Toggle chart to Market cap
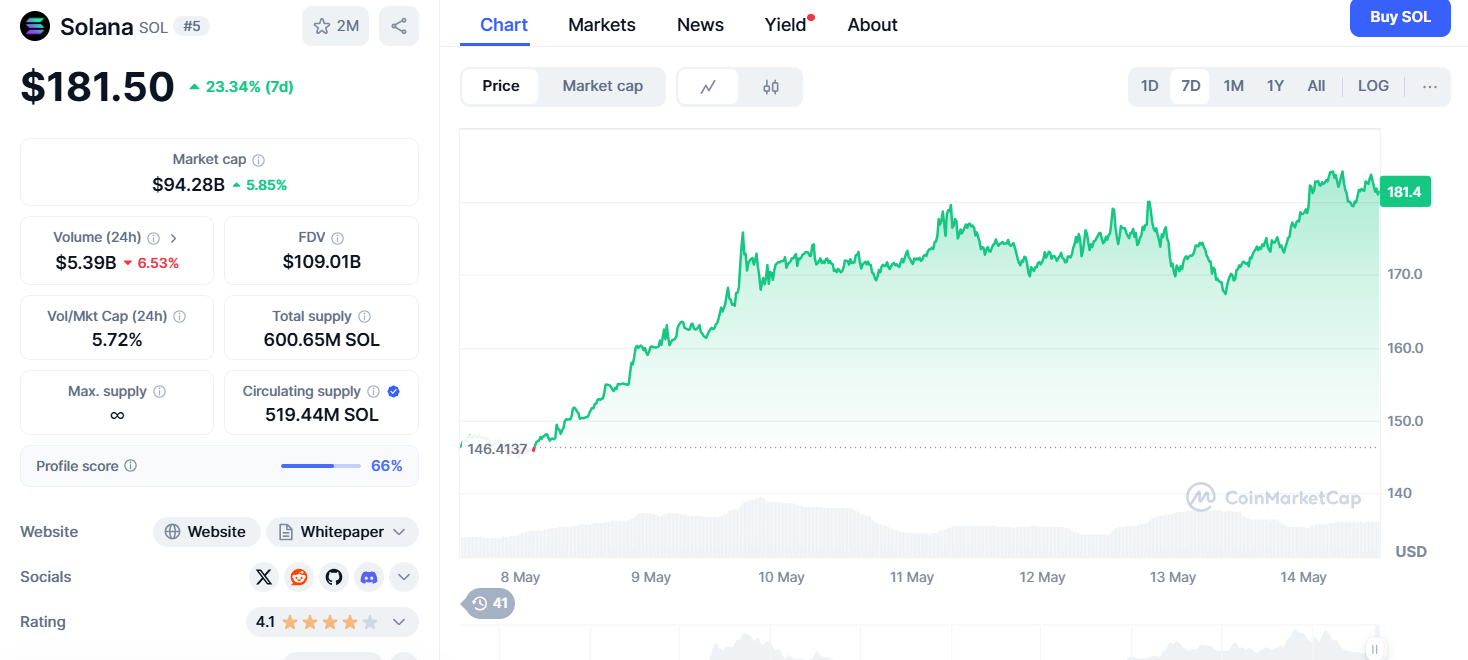Viewport: 1468px width, 660px height. point(602,87)
